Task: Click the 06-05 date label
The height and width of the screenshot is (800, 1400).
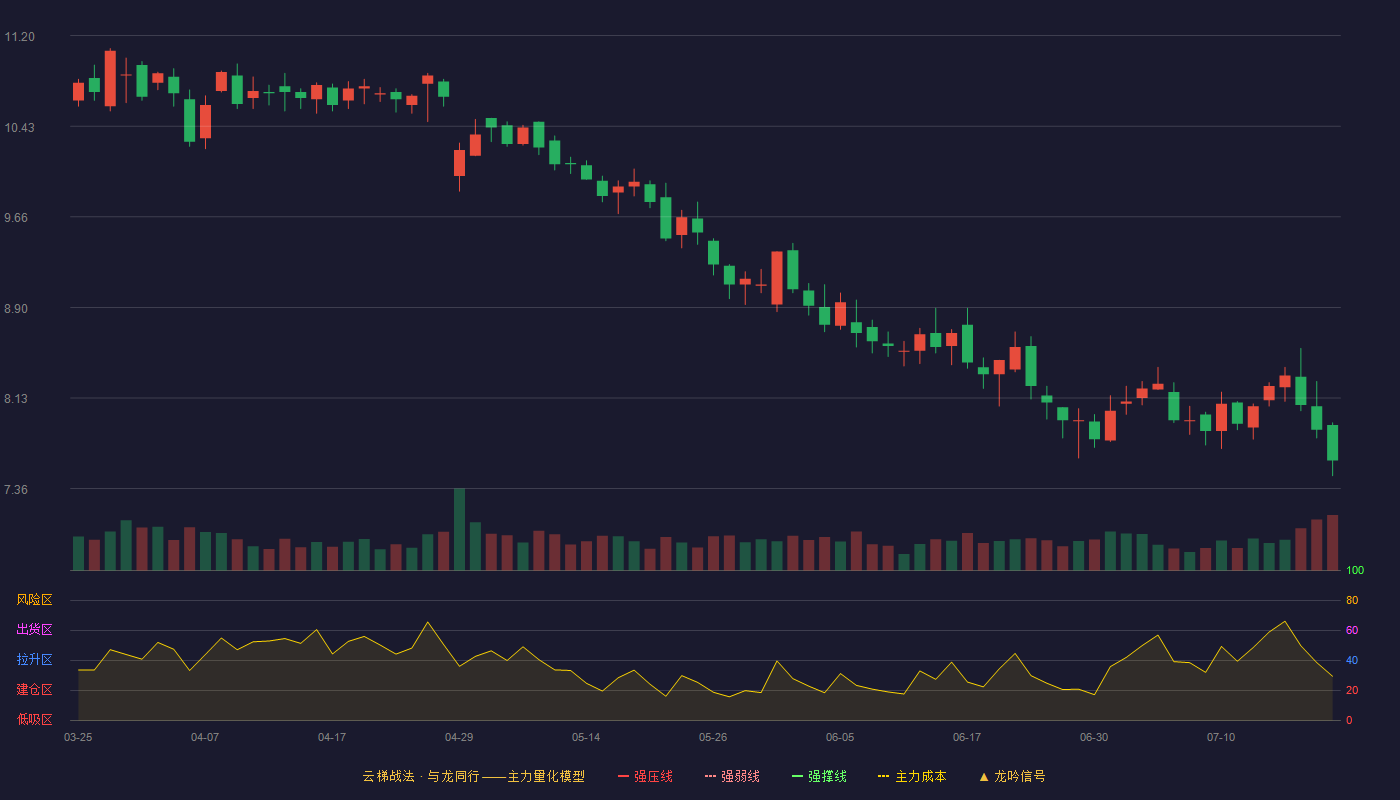Action: 840,737
